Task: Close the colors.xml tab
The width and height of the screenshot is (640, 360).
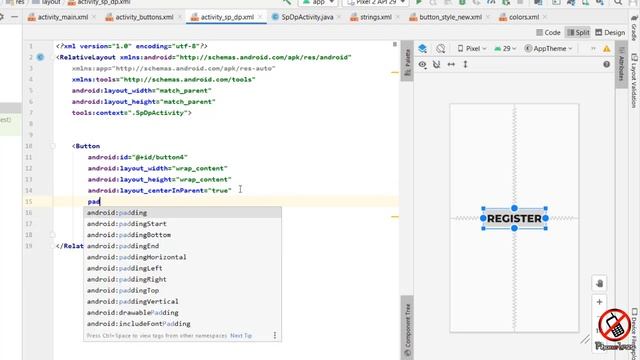Action: [x=544, y=17]
